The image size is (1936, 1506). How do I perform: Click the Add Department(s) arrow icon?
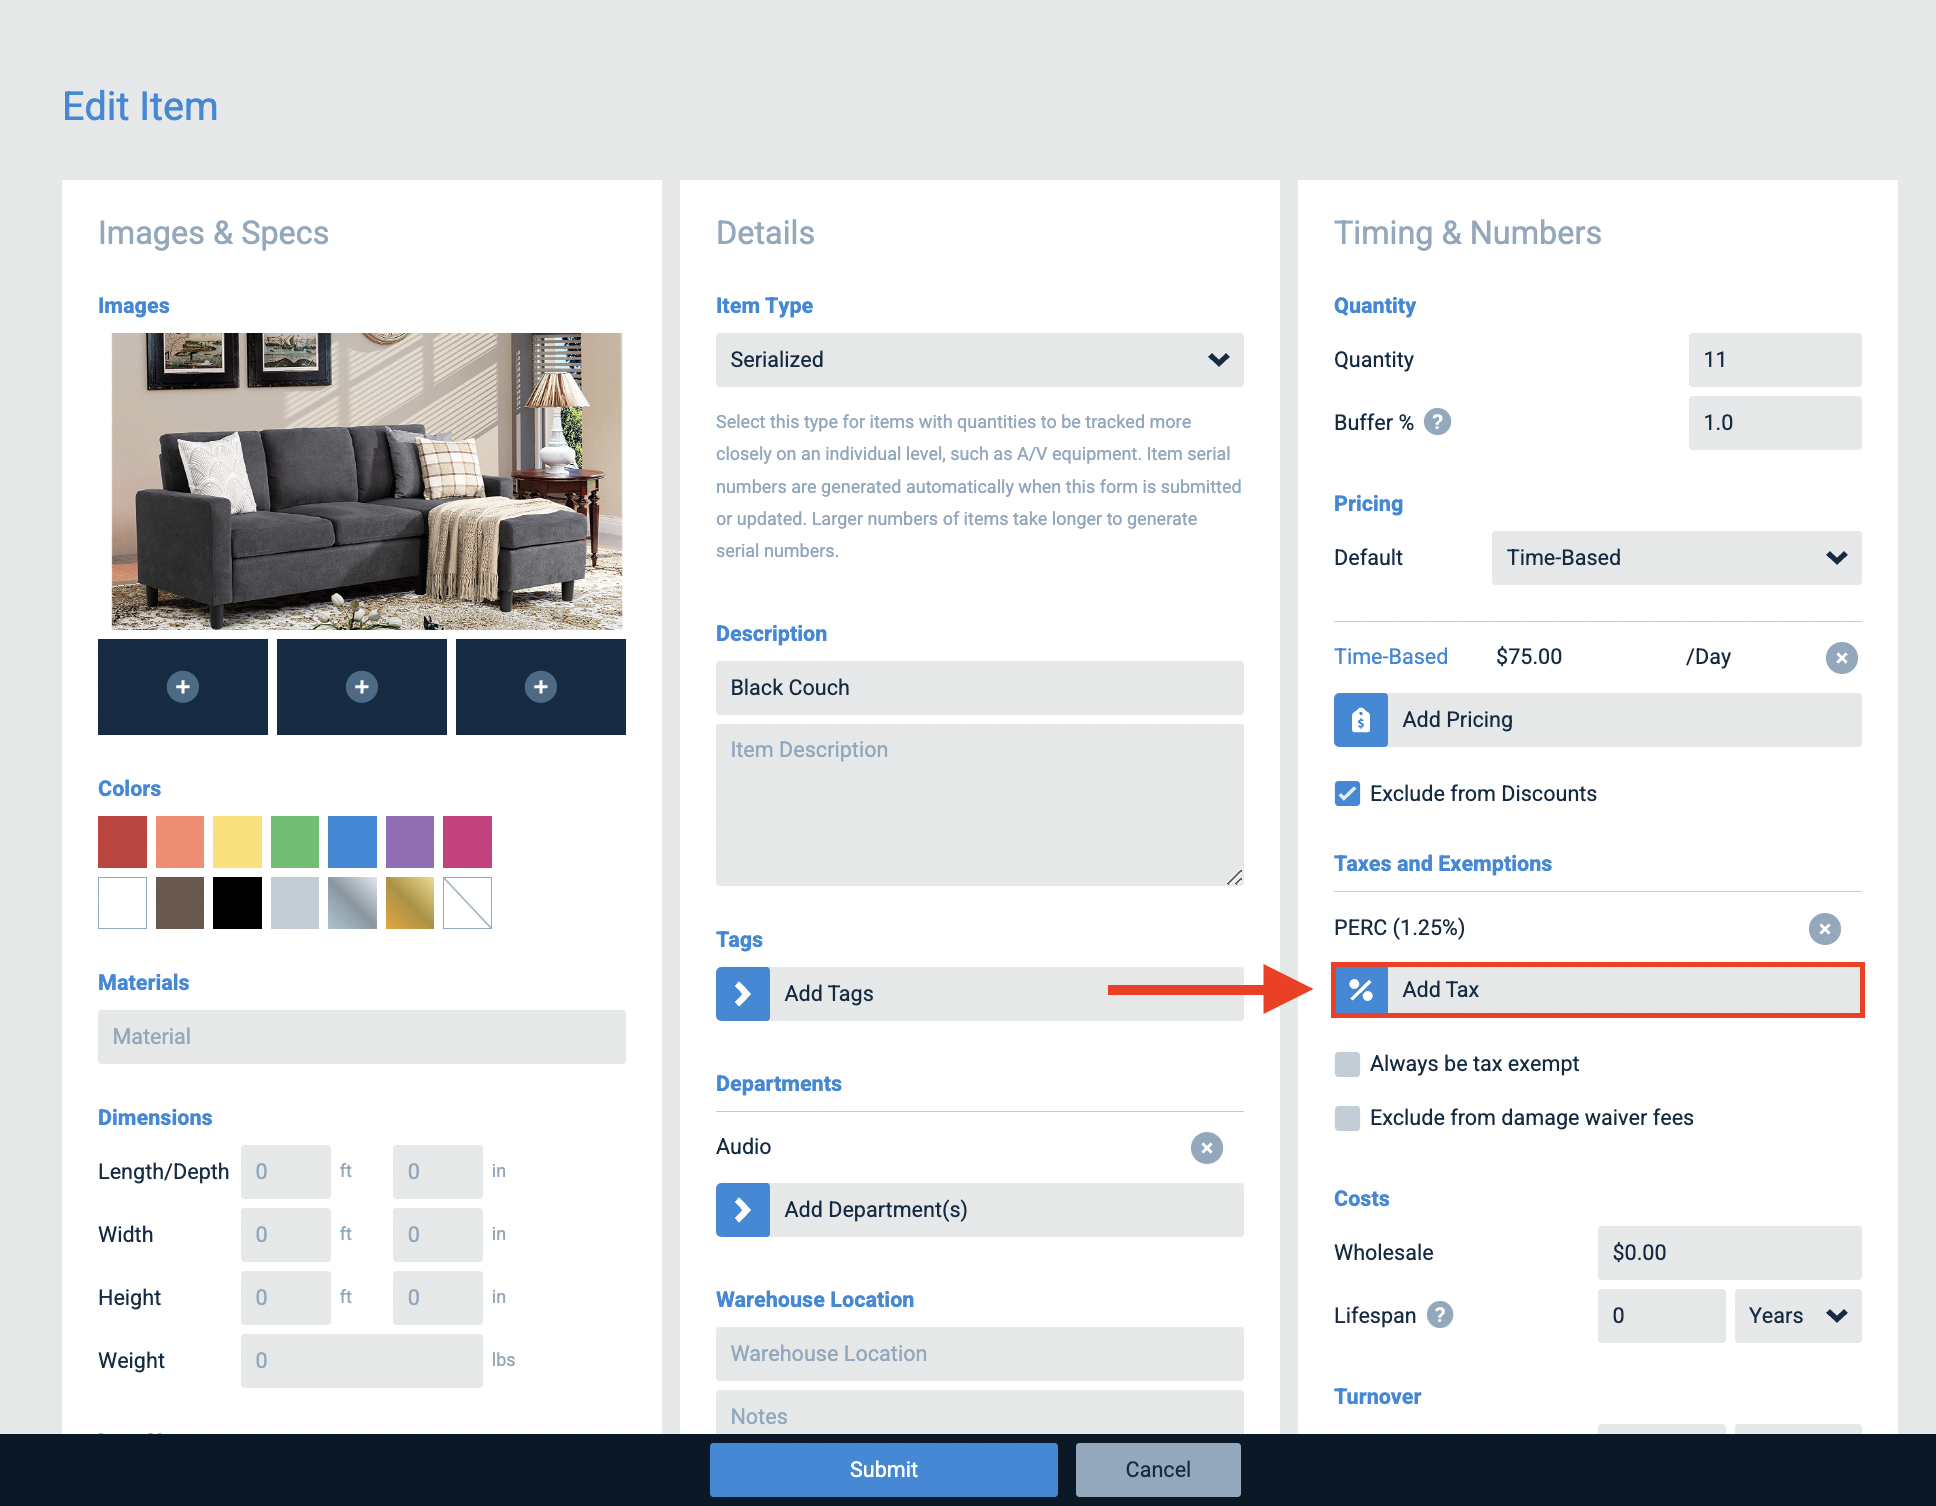743,1210
